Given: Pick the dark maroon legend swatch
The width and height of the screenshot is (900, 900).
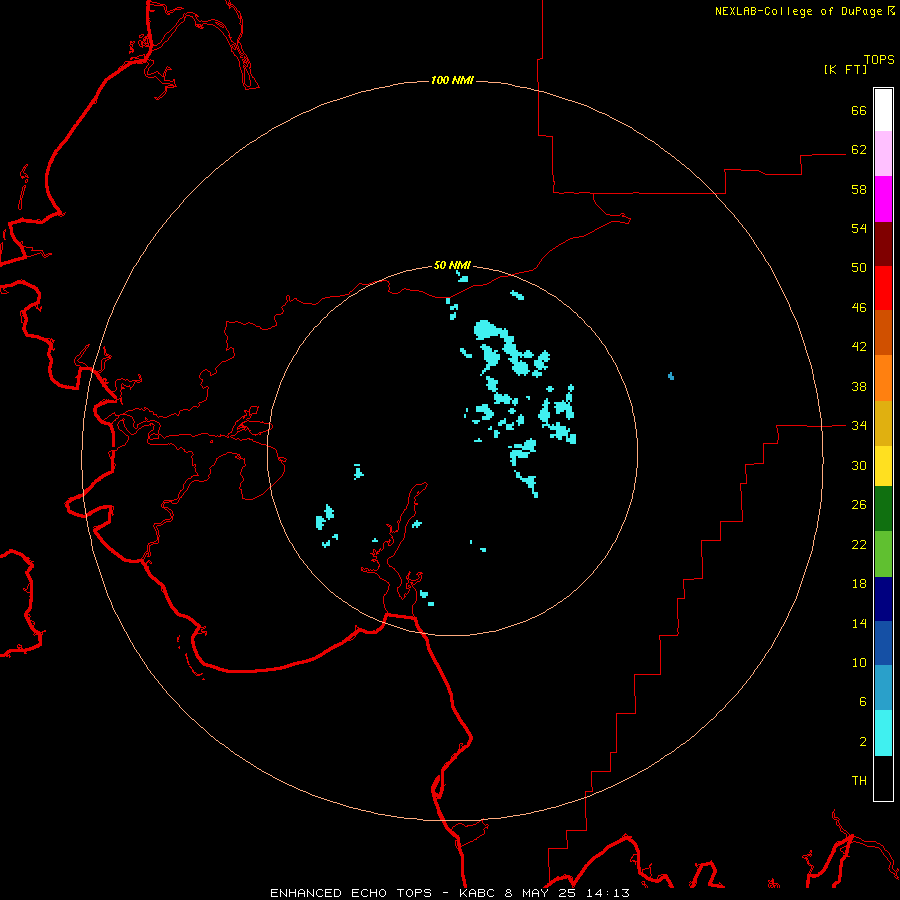Looking at the screenshot, I should (883, 243).
